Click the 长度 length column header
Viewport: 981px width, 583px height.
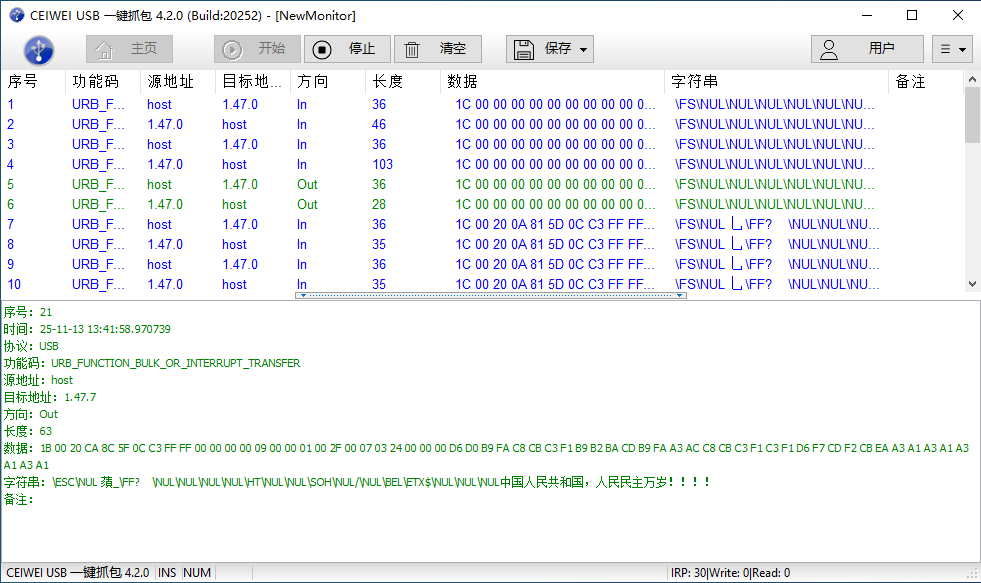[387, 82]
